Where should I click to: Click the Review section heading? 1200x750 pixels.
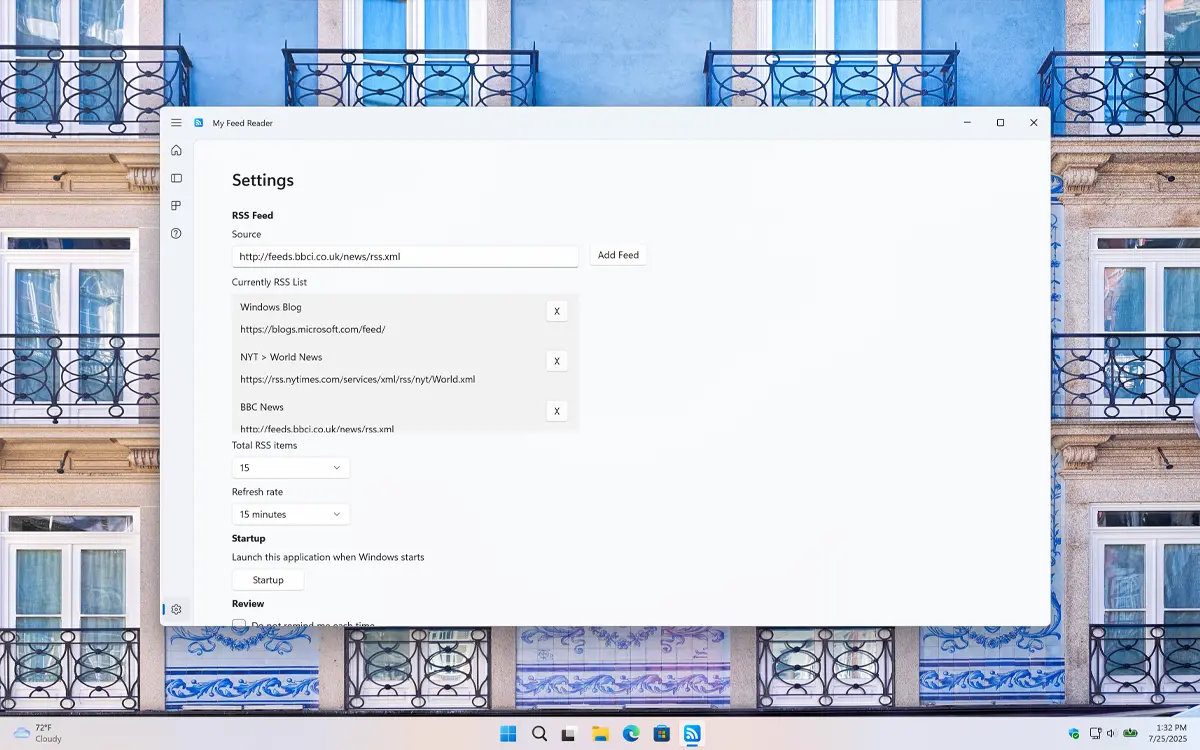[x=248, y=604]
